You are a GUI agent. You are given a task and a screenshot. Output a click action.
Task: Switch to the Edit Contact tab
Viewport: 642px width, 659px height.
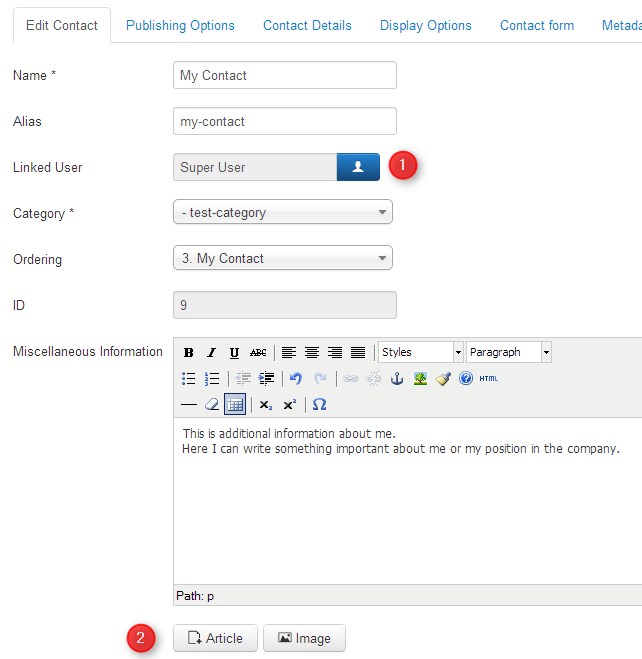click(62, 25)
